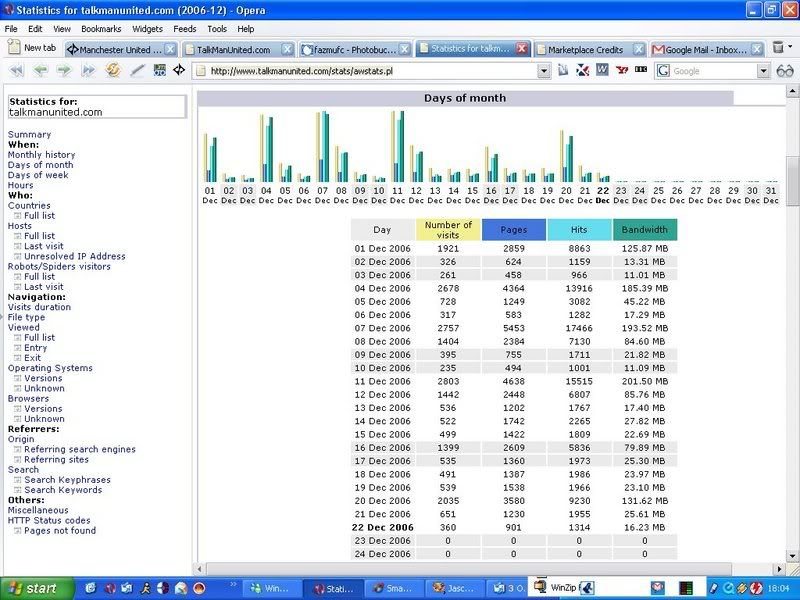Click the Yahoo search shortcut icon
The height and width of the screenshot is (600, 800).
point(621,71)
